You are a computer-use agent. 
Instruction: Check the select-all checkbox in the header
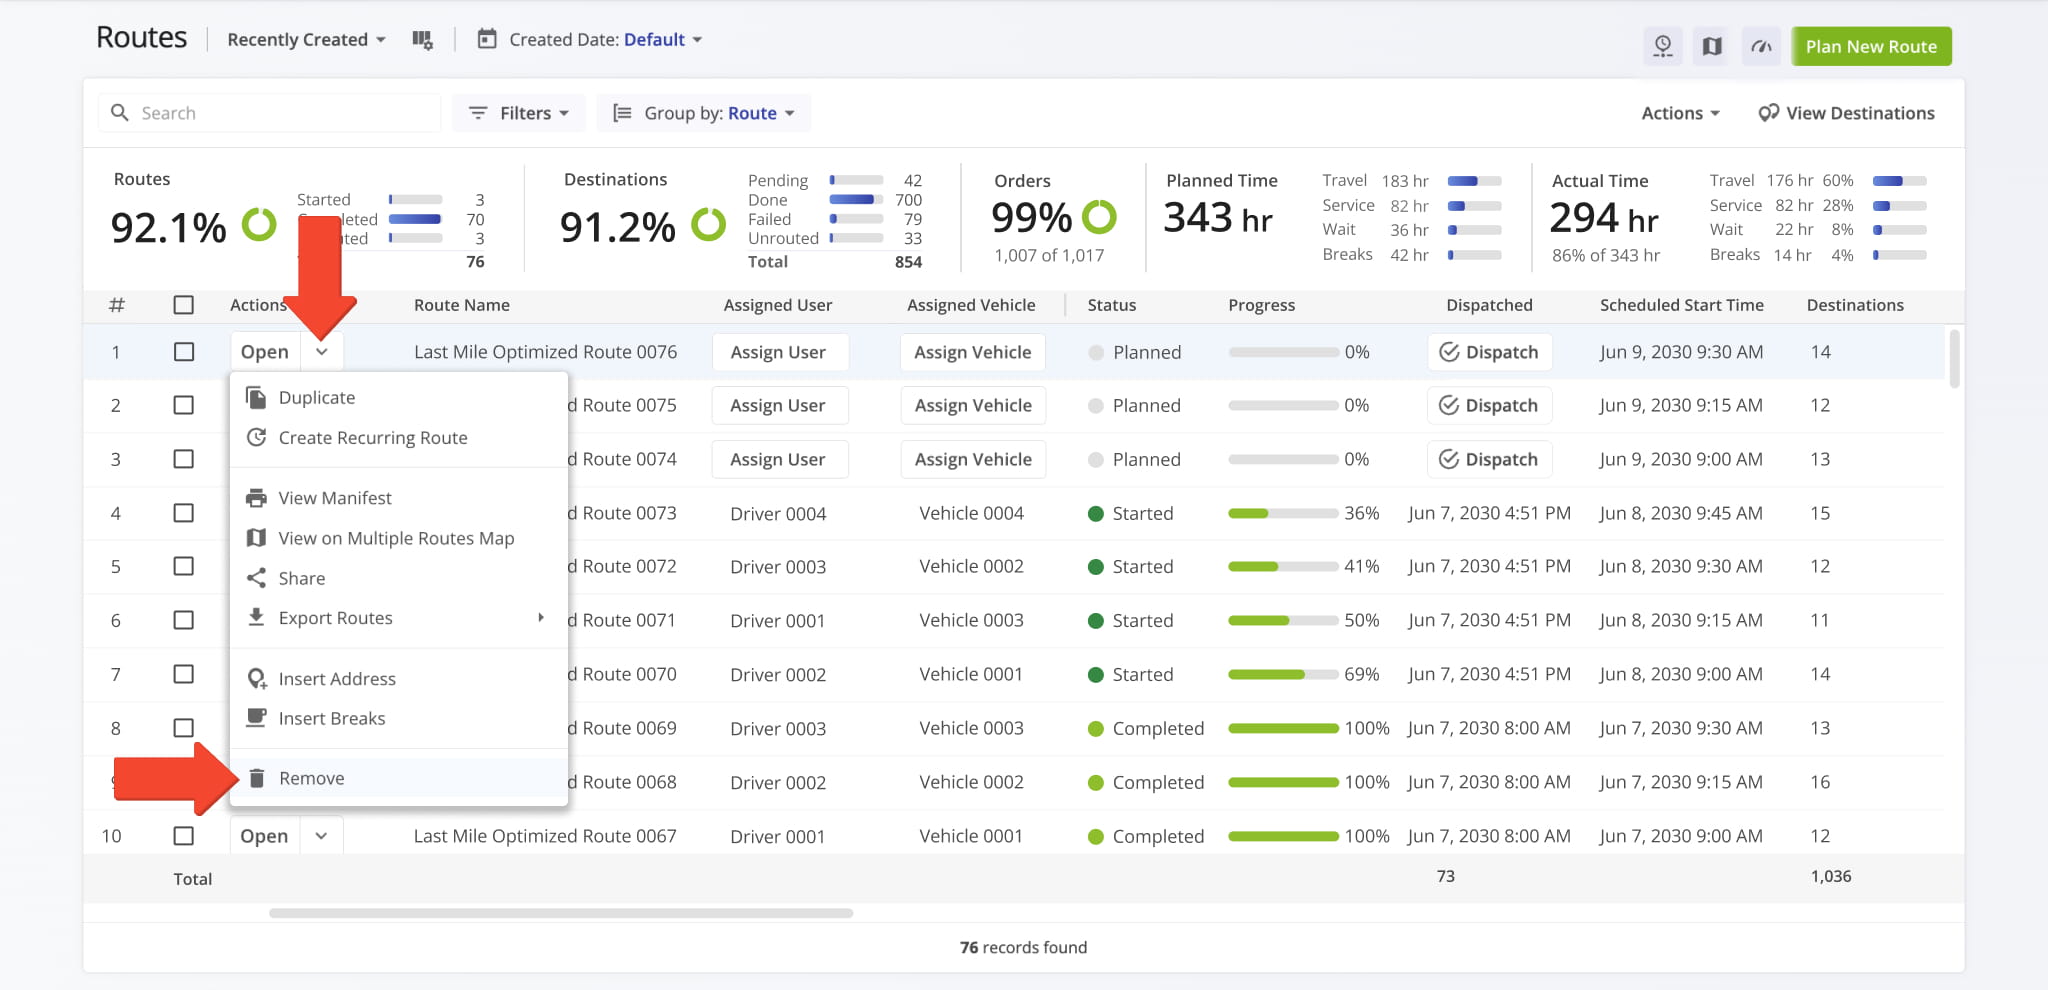point(184,305)
